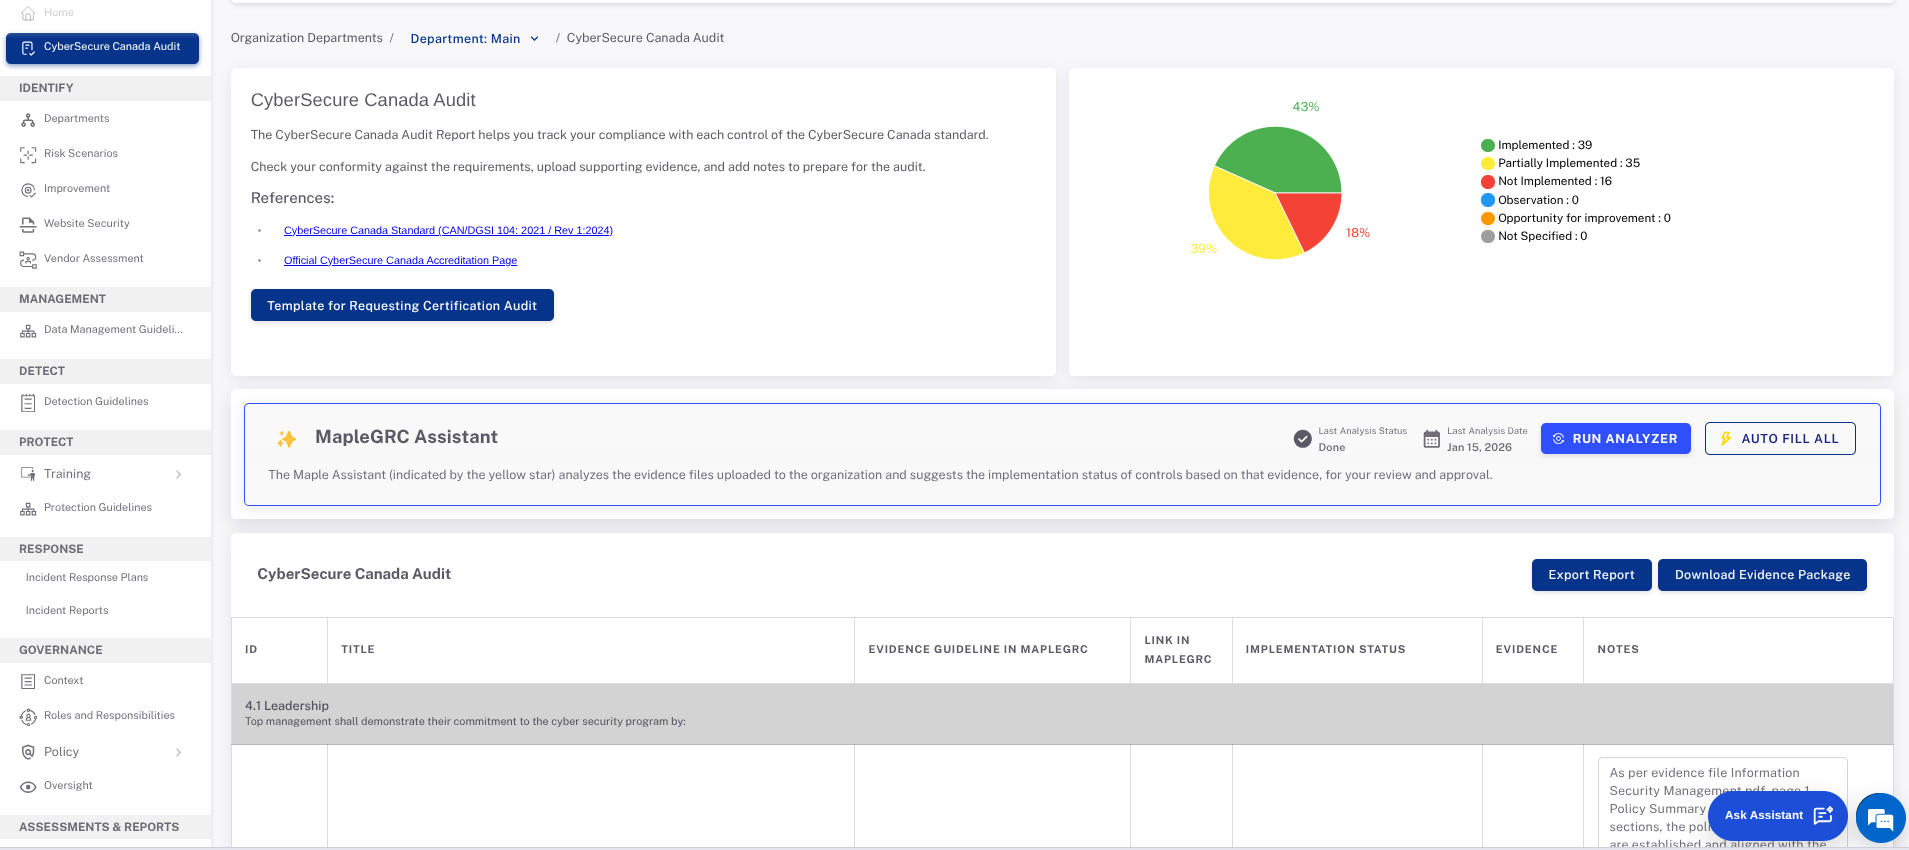The height and width of the screenshot is (850, 1909).
Task: Click Organization Departments breadcrumb
Action: coord(307,38)
